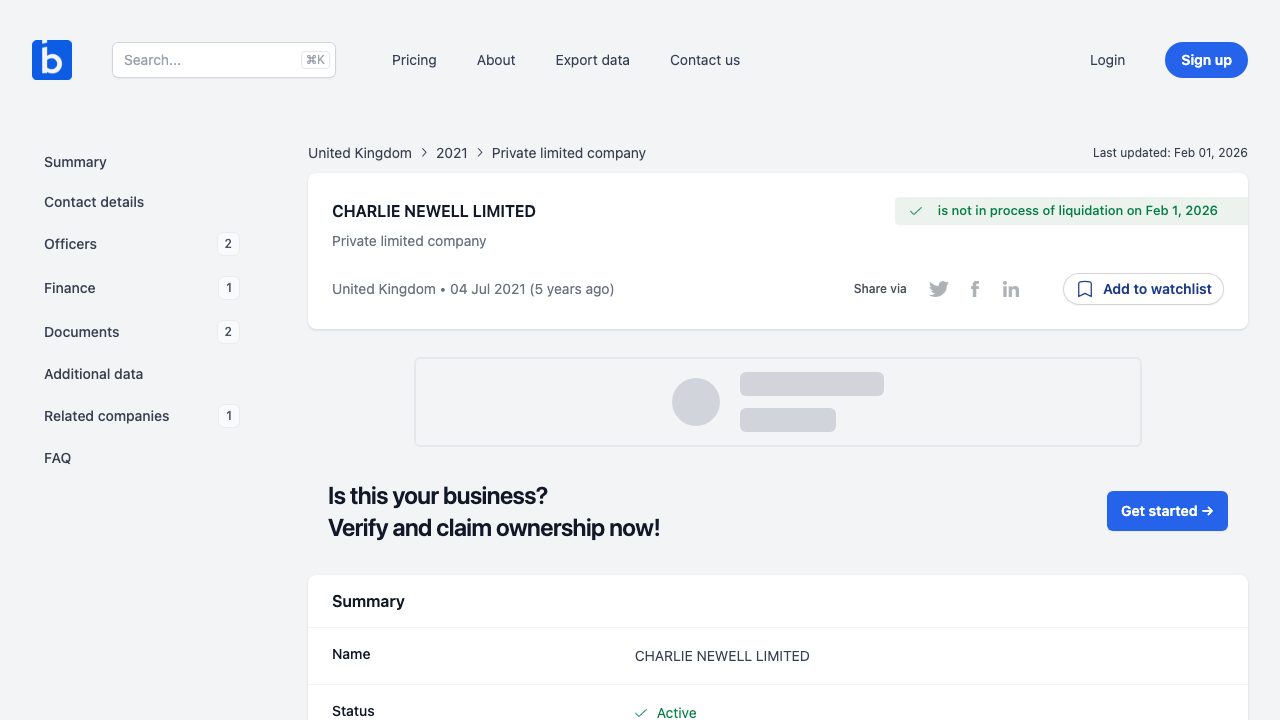Image resolution: width=1280 pixels, height=720 pixels.
Task: Click United Kingdom breadcrumb link
Action: tap(360, 153)
